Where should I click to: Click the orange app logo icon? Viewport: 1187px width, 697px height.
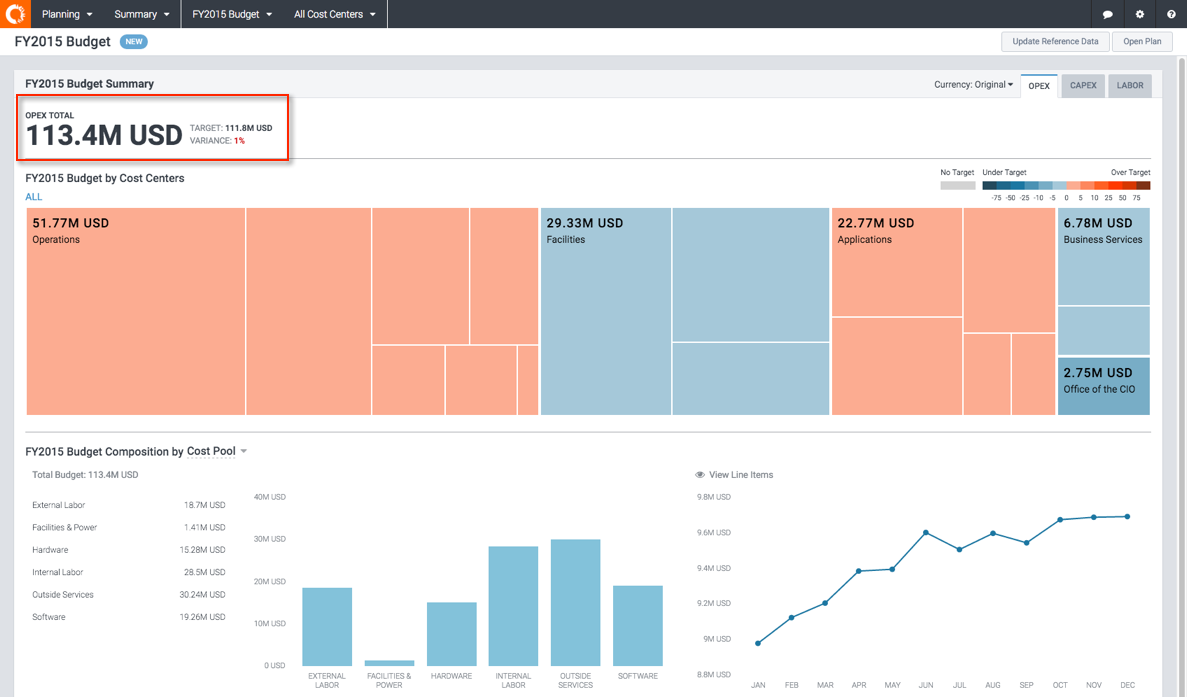[x=15, y=14]
